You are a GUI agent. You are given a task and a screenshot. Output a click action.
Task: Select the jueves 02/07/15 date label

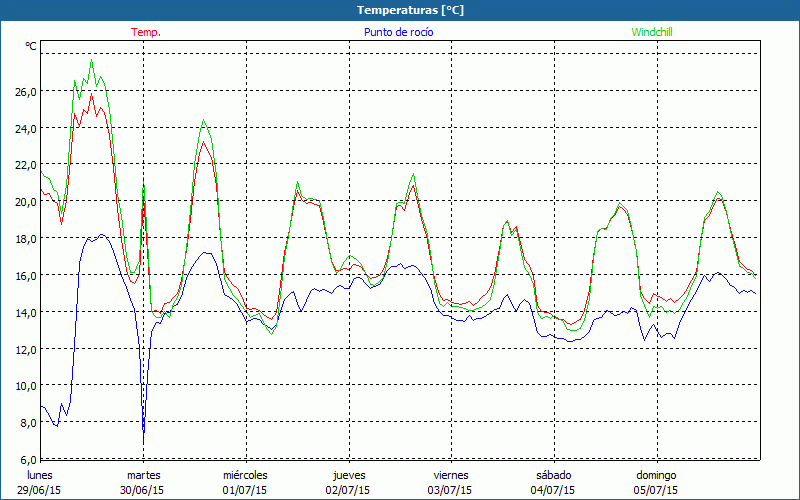click(349, 483)
